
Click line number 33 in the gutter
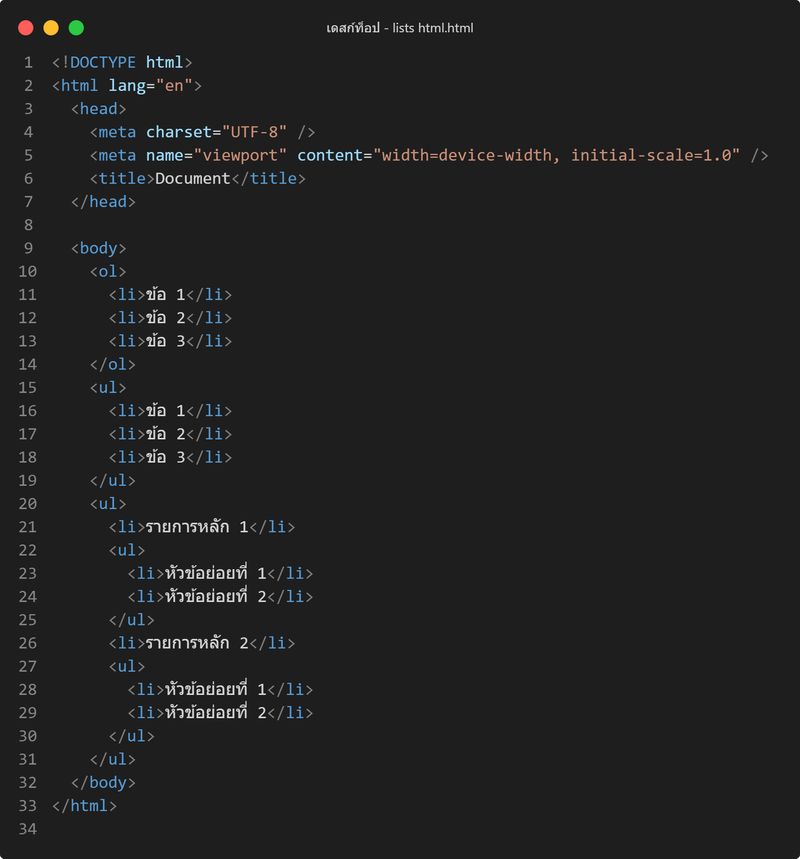(x=28, y=806)
